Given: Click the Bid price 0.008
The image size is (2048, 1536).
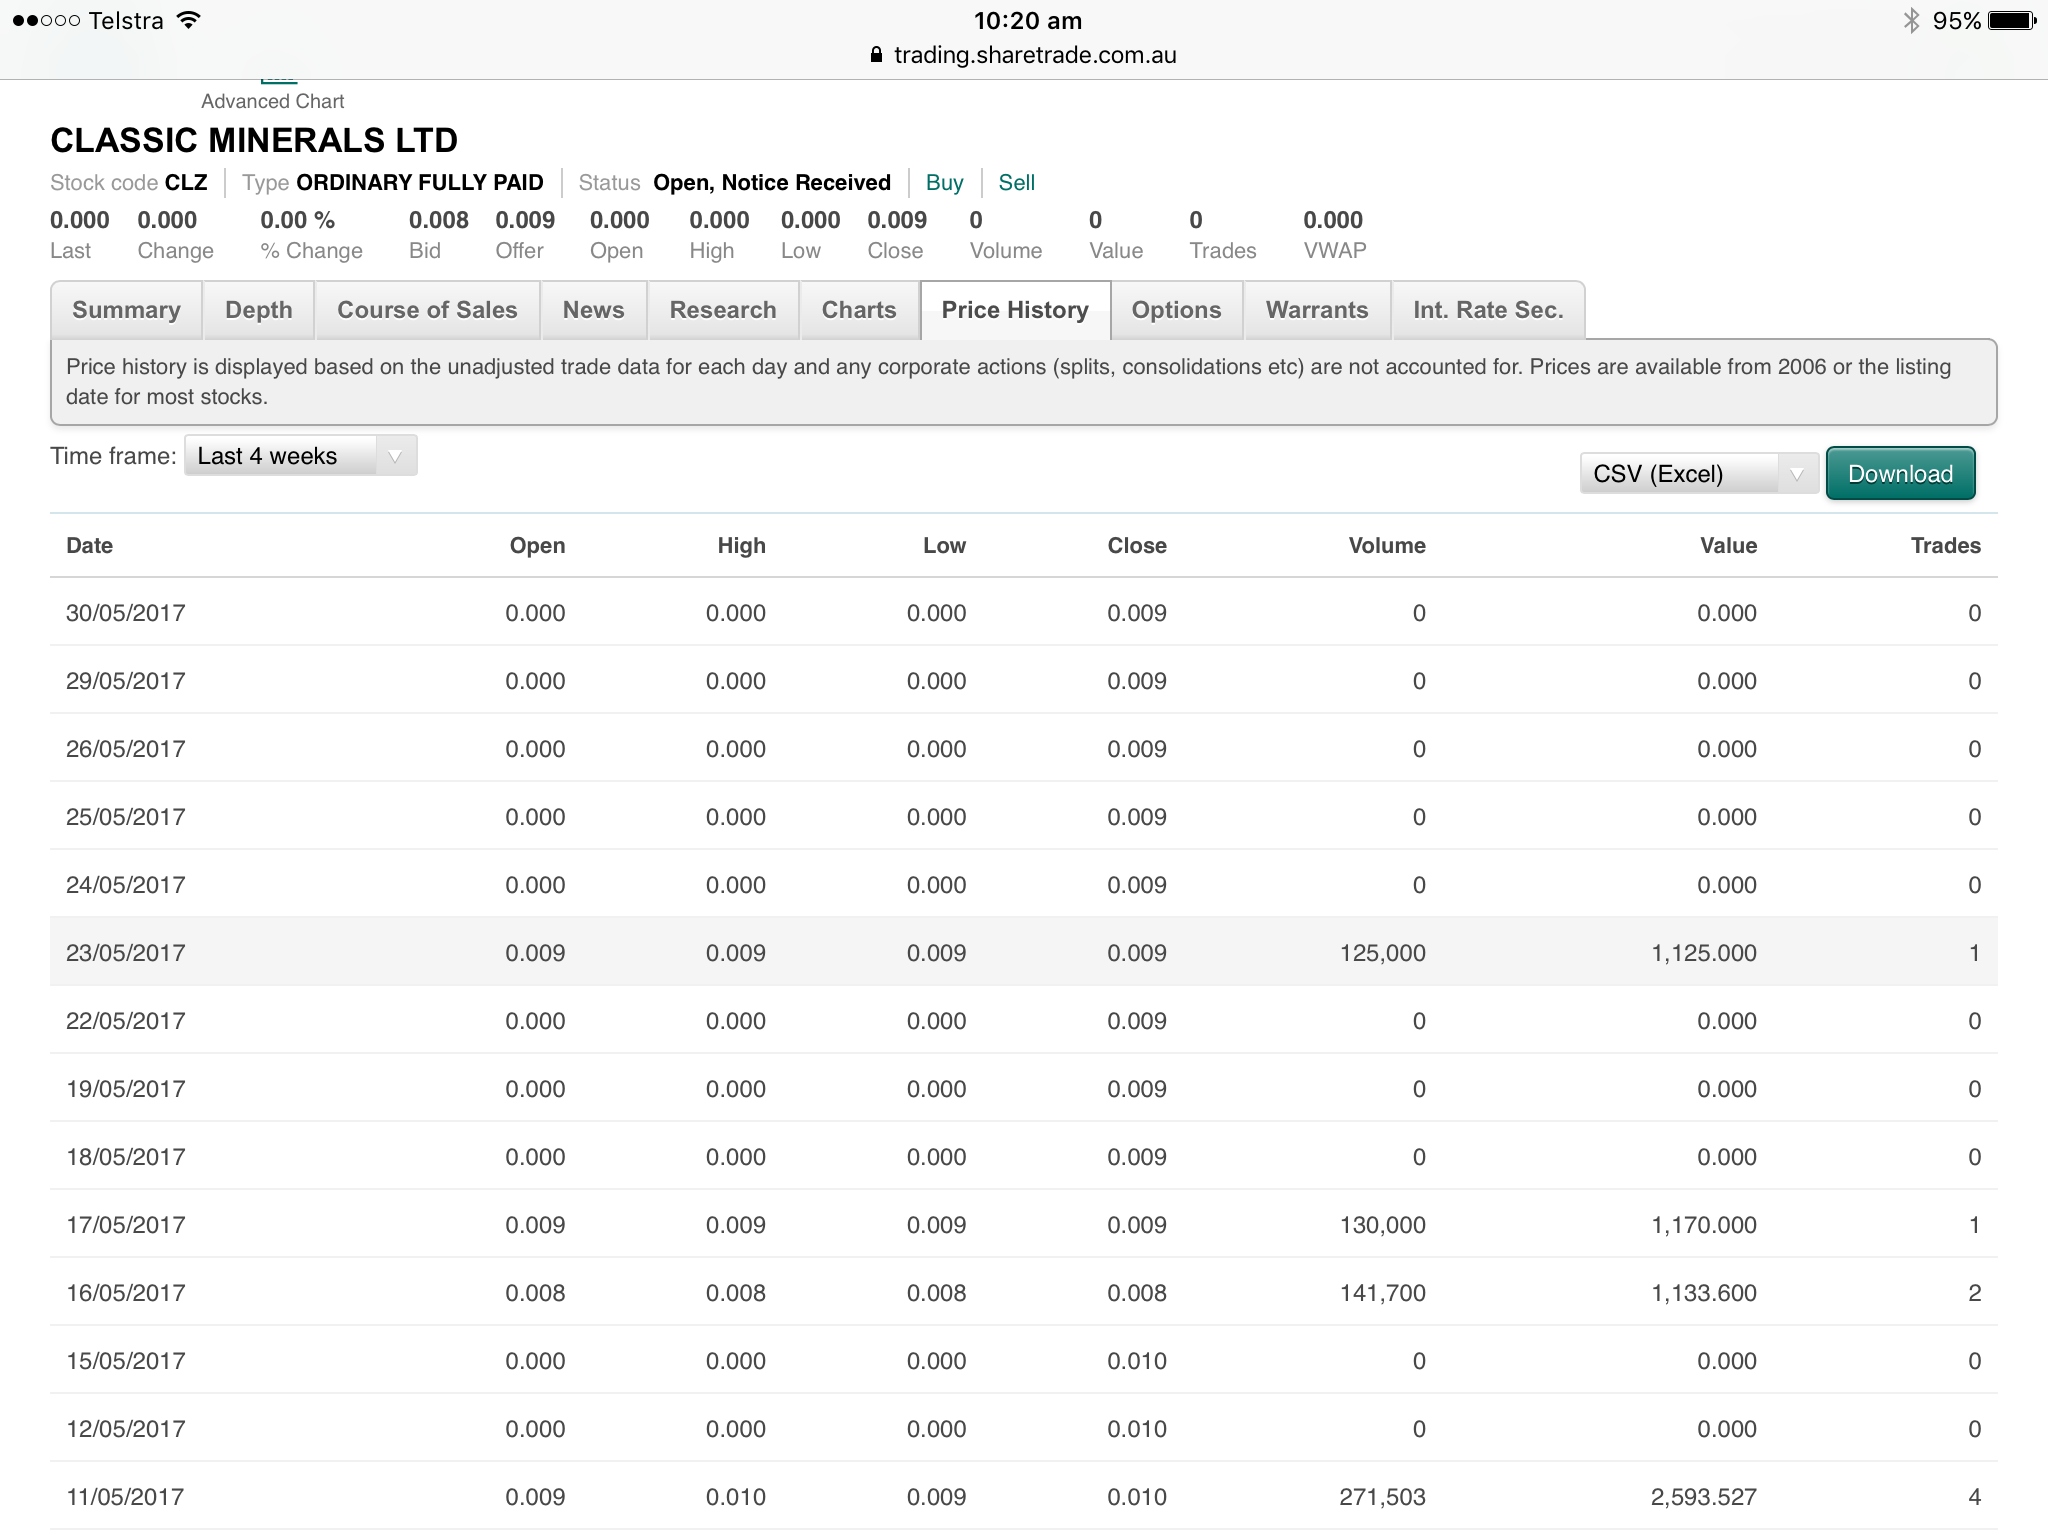Looking at the screenshot, I should [x=439, y=220].
